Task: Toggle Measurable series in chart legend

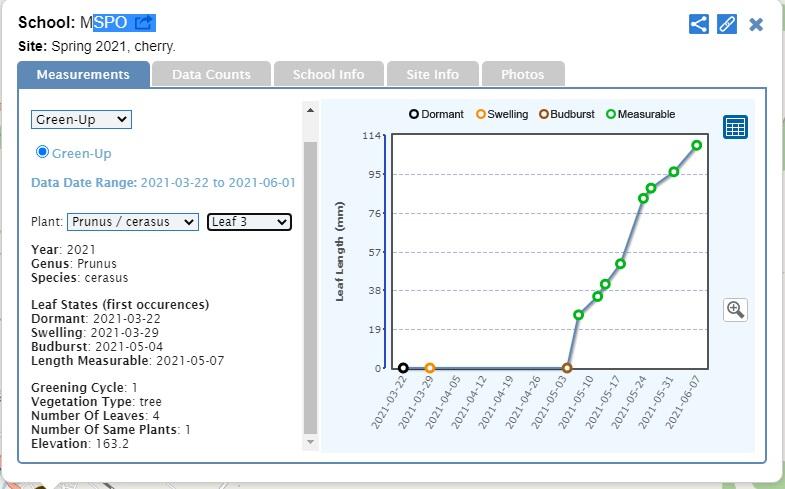Action: click(x=640, y=114)
